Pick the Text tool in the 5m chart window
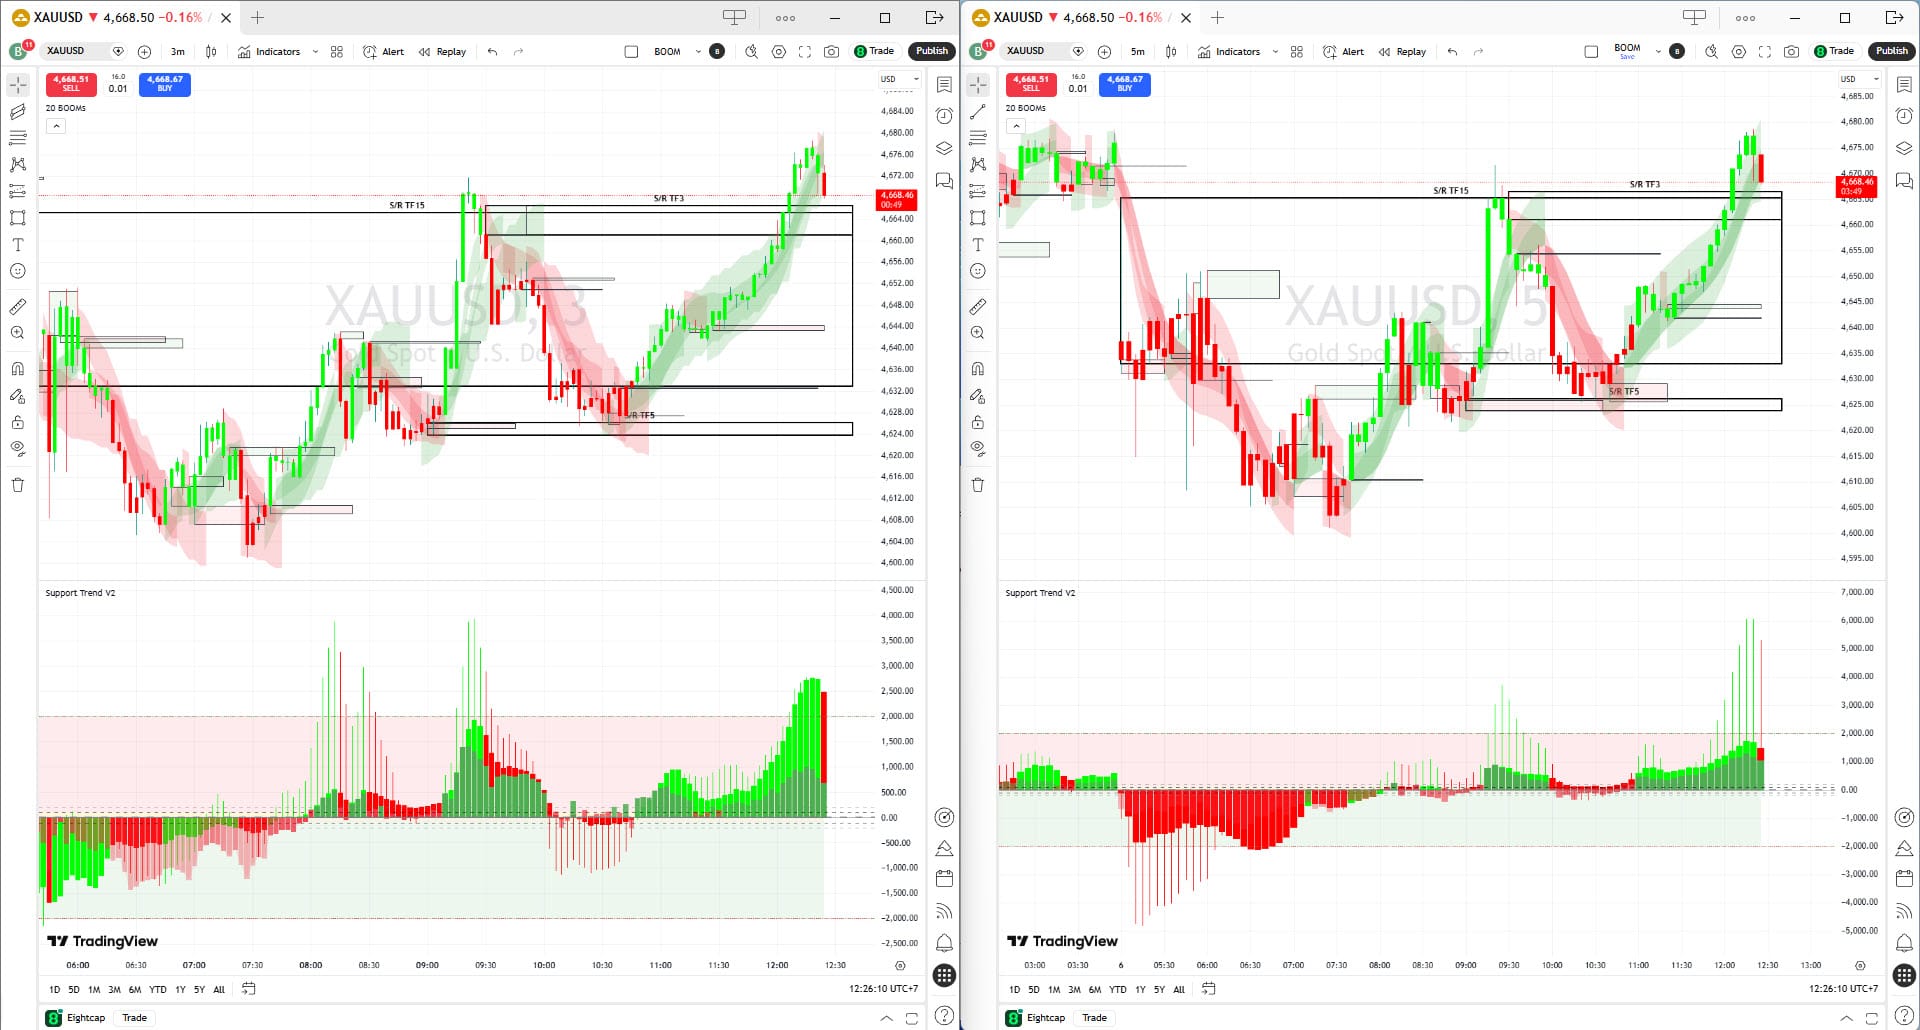The height and width of the screenshot is (1030, 1920). [977, 244]
